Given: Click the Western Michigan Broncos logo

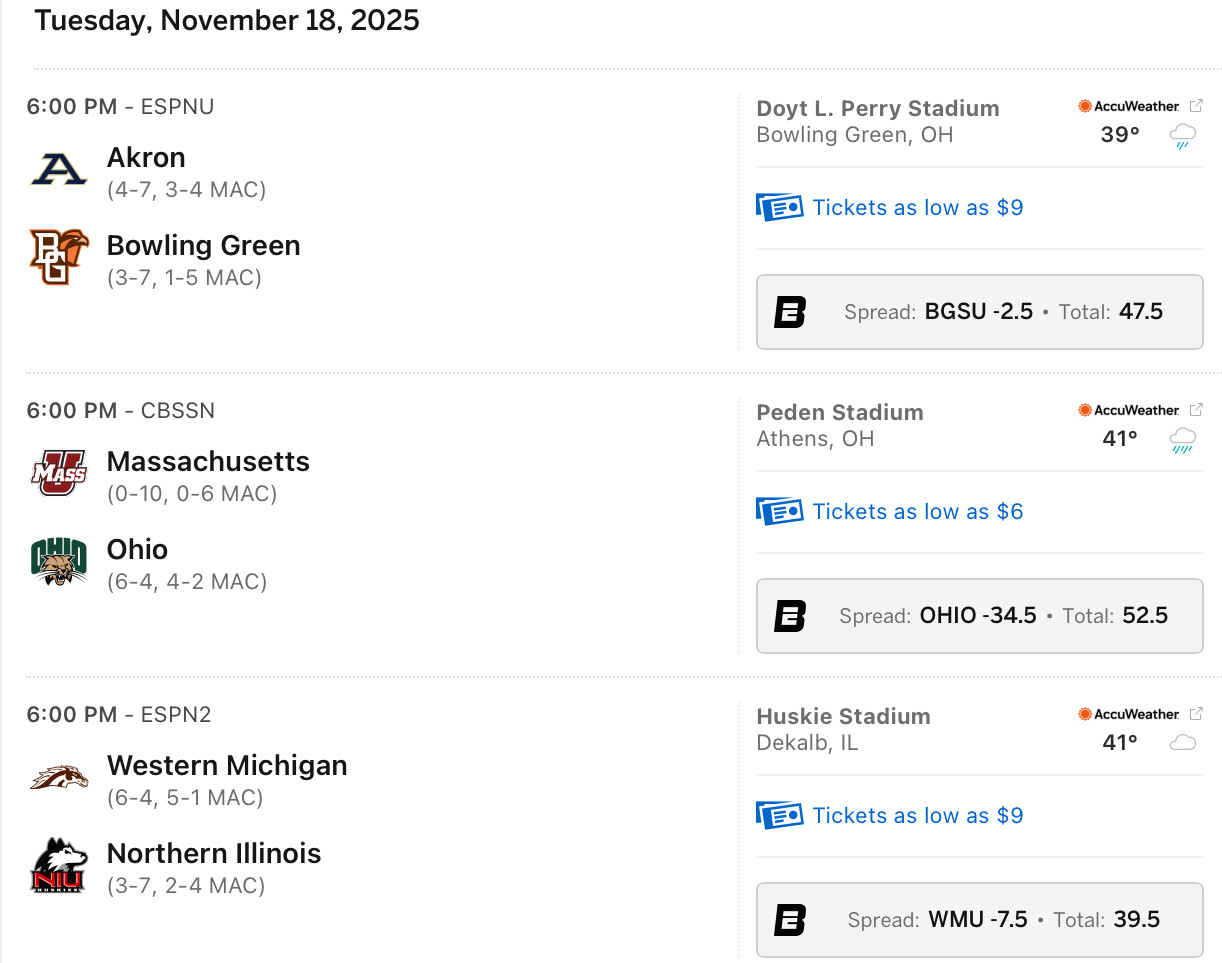Looking at the screenshot, I should click(59, 777).
